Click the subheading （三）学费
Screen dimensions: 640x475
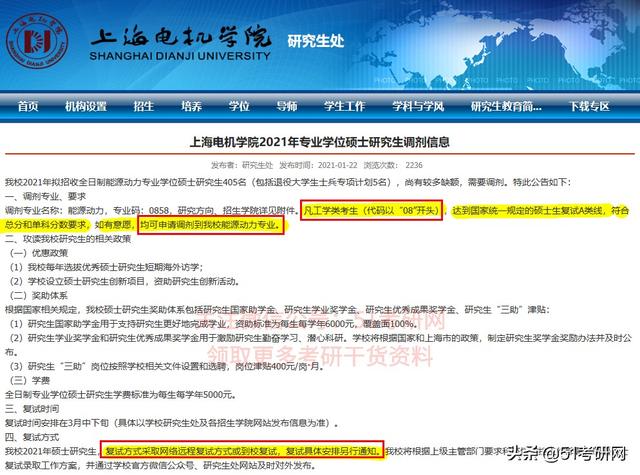pyautogui.click(x=30, y=380)
